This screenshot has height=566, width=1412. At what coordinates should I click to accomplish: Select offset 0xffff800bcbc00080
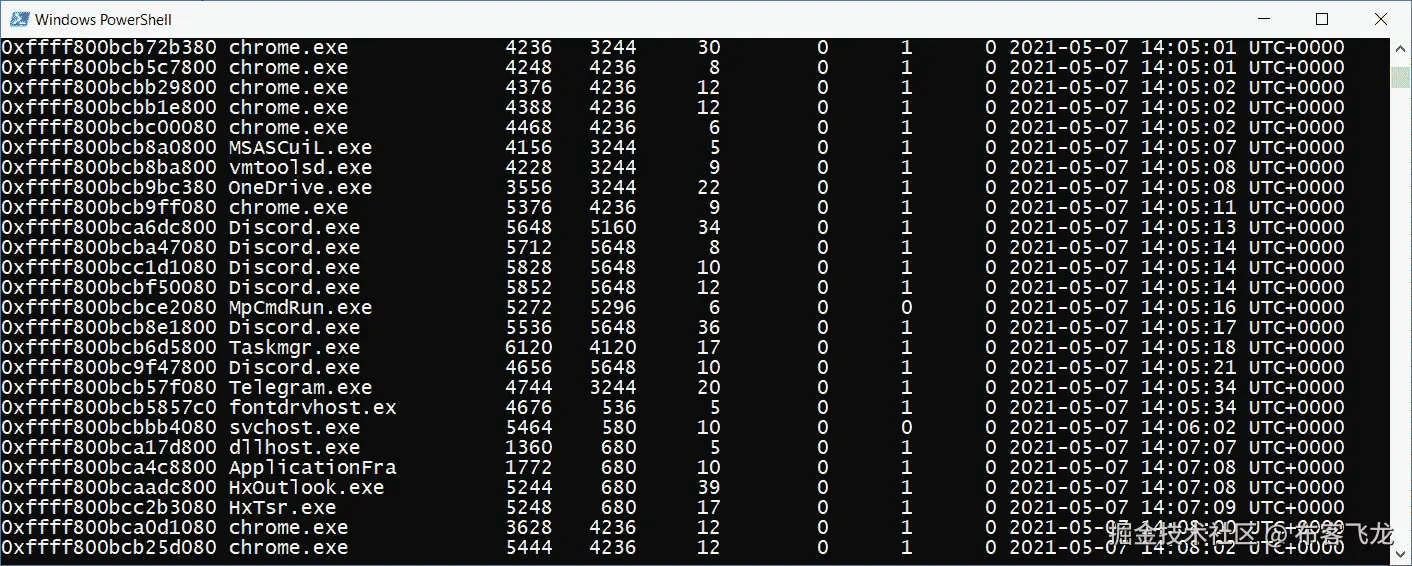pyautogui.click(x=108, y=127)
